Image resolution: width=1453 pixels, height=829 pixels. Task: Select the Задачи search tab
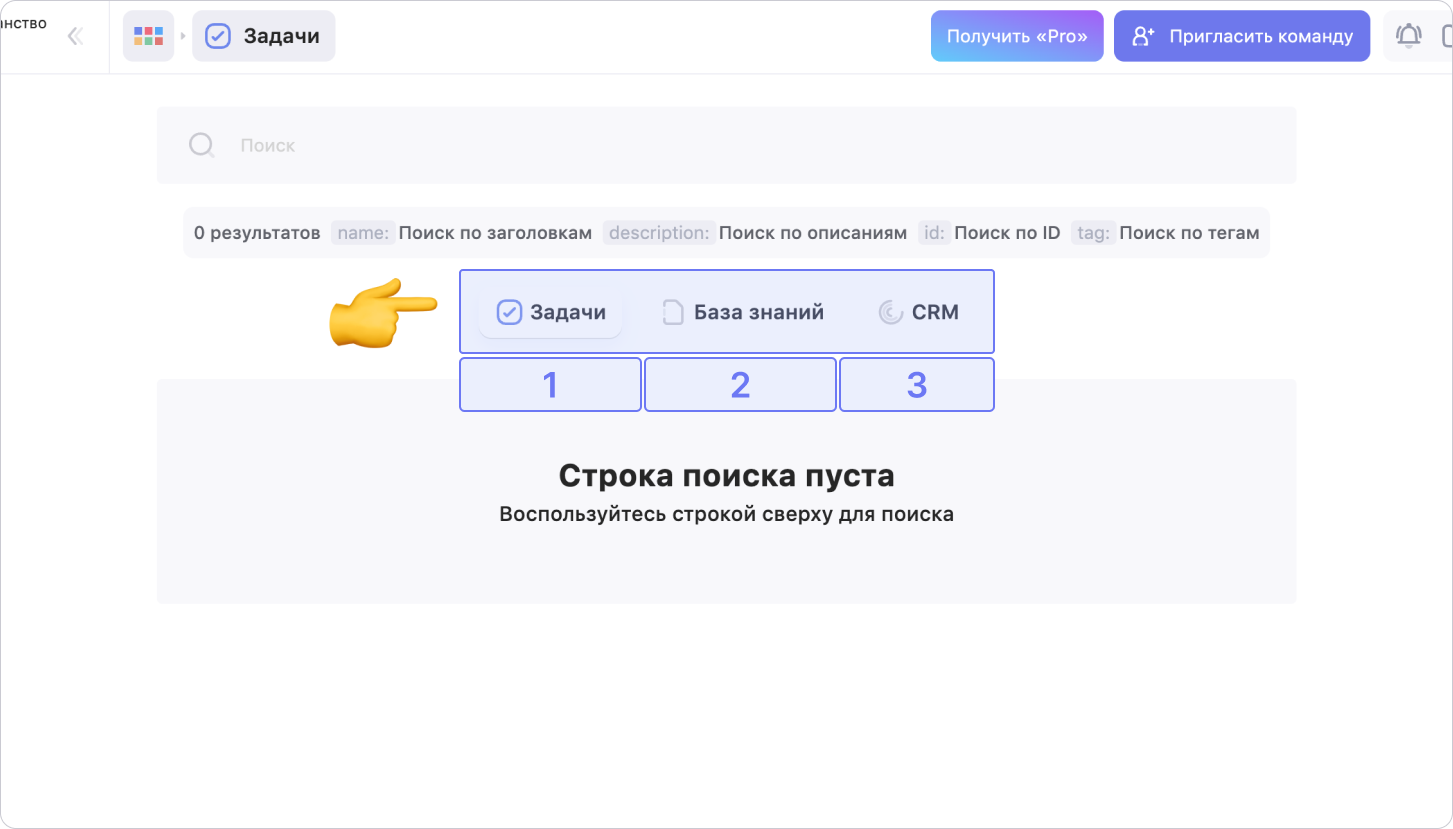(551, 313)
